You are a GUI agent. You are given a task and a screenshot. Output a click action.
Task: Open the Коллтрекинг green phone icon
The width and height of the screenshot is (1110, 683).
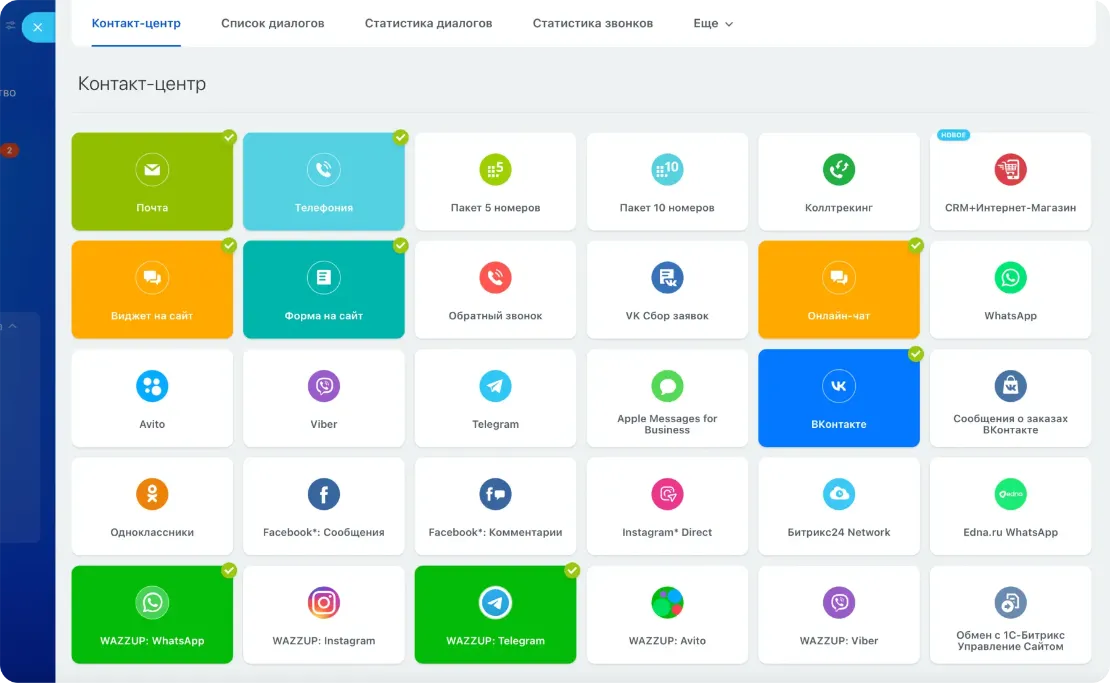(x=839, y=170)
